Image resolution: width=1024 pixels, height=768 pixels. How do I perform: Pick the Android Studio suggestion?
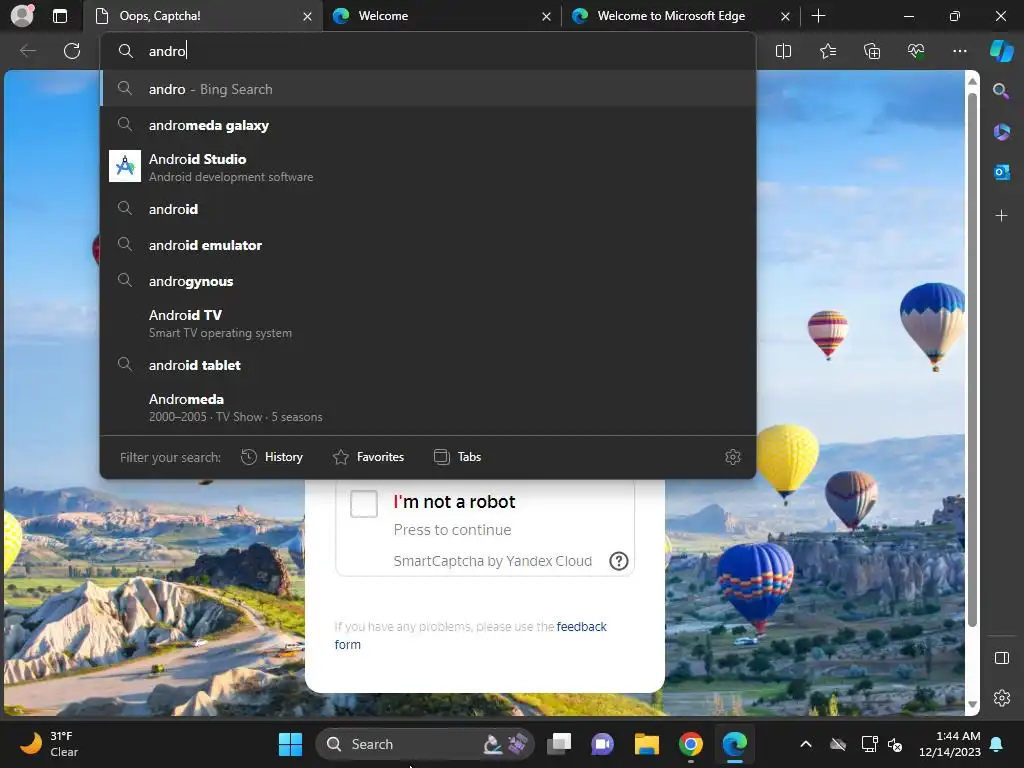[428, 167]
